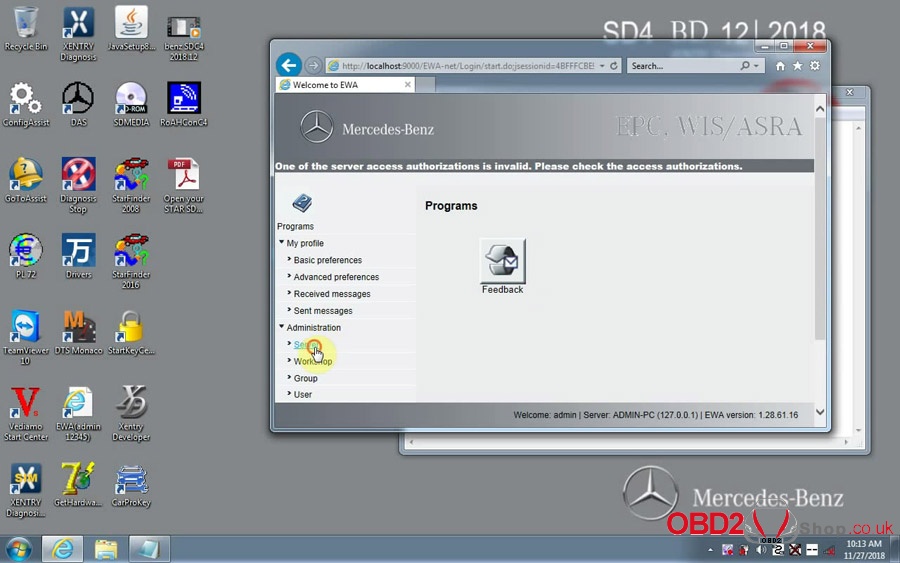Screen dimensions: 900x563
Task: Open Basic preferences
Action: 328,260
